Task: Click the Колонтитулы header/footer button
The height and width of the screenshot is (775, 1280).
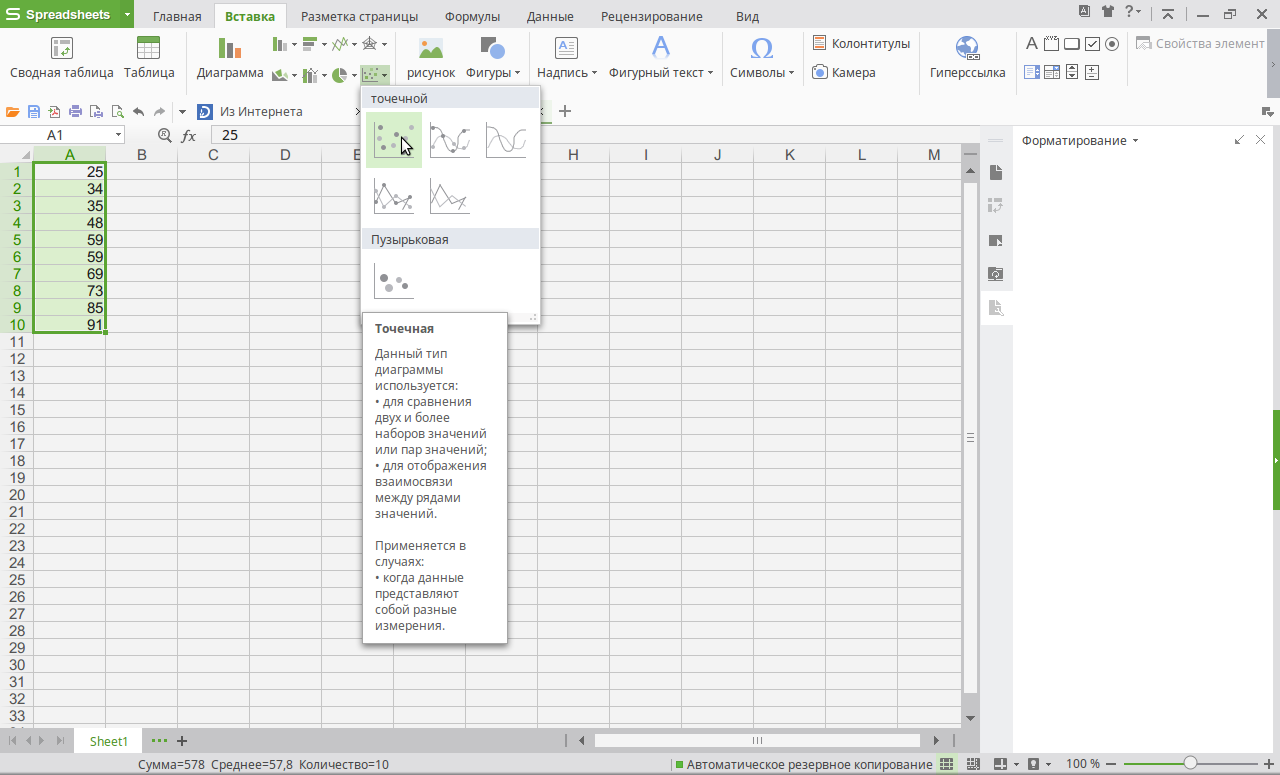Action: point(861,44)
